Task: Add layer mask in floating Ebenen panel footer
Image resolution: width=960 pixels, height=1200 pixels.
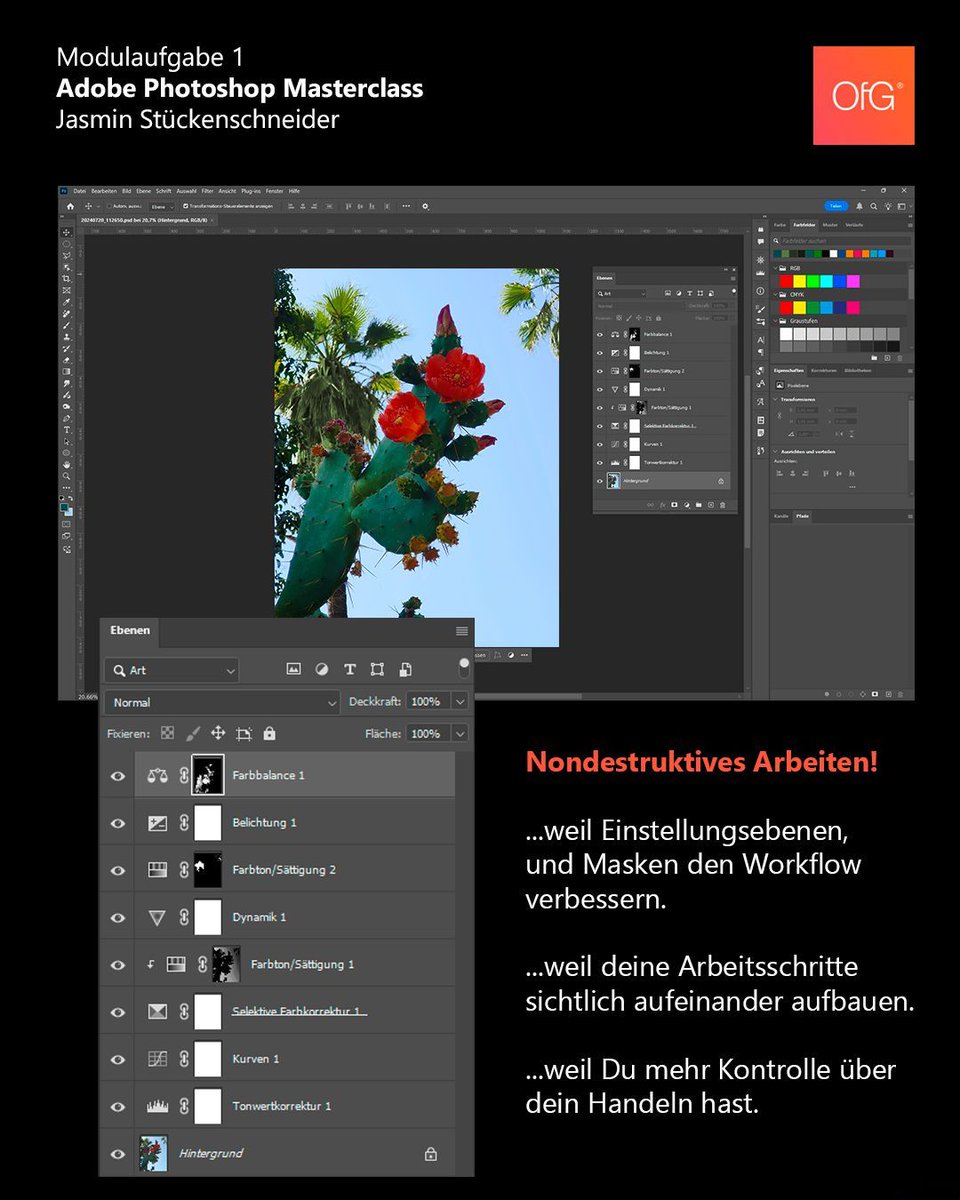Action: (x=674, y=505)
